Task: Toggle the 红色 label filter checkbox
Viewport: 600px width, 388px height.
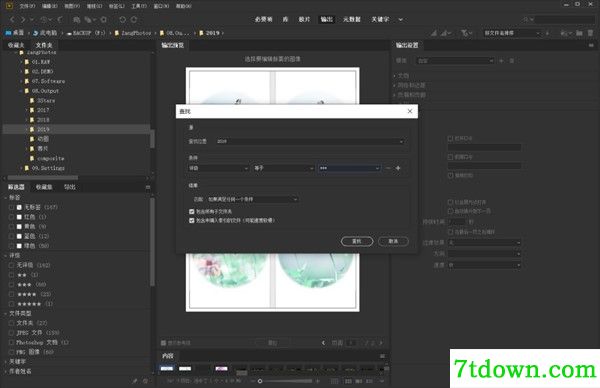Action: [11, 217]
